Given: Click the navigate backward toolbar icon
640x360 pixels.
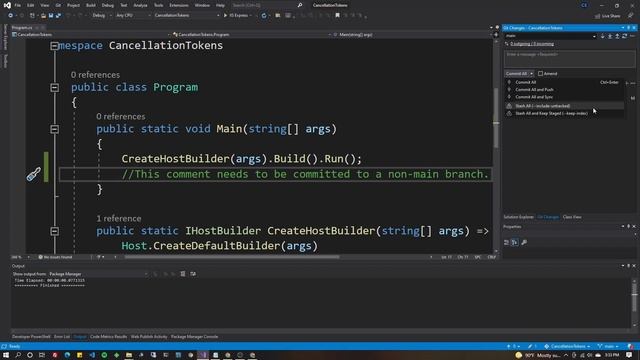Looking at the screenshot, I should click(x=11, y=16).
